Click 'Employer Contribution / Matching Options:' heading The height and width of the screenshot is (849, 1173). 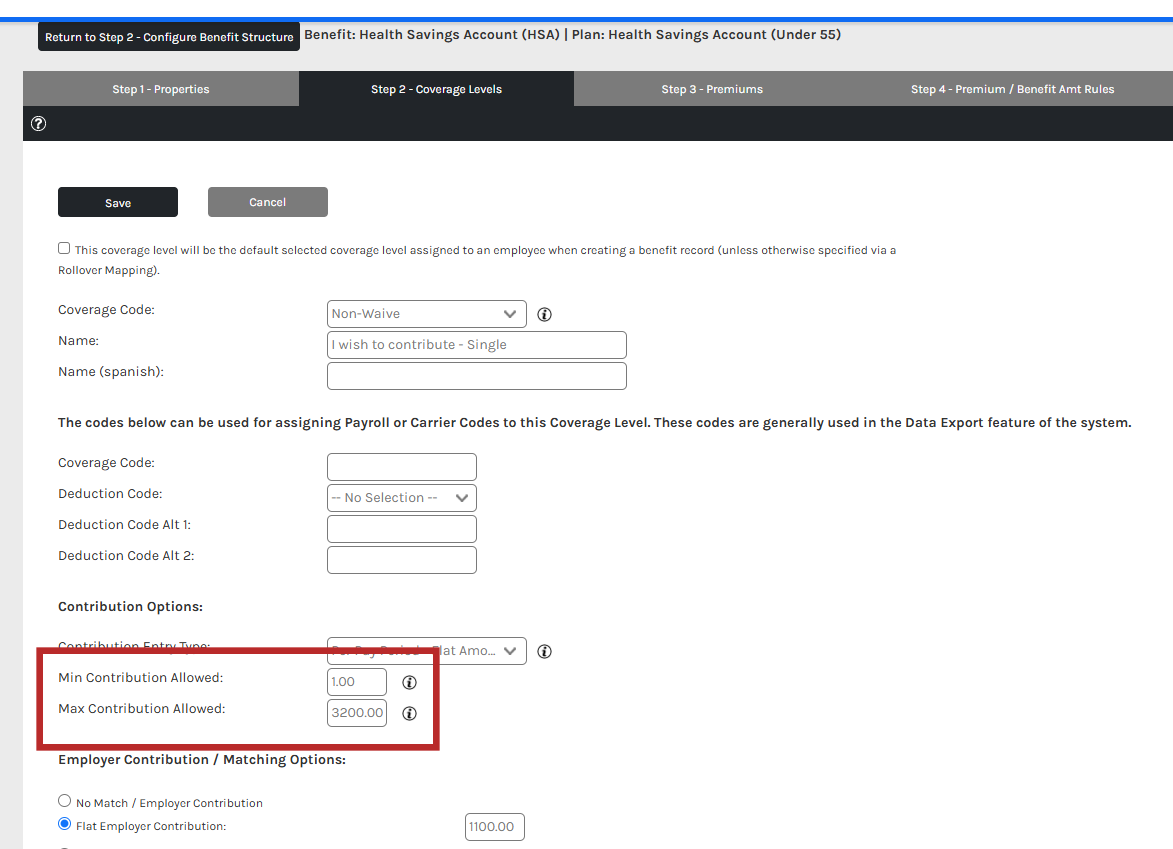click(202, 760)
